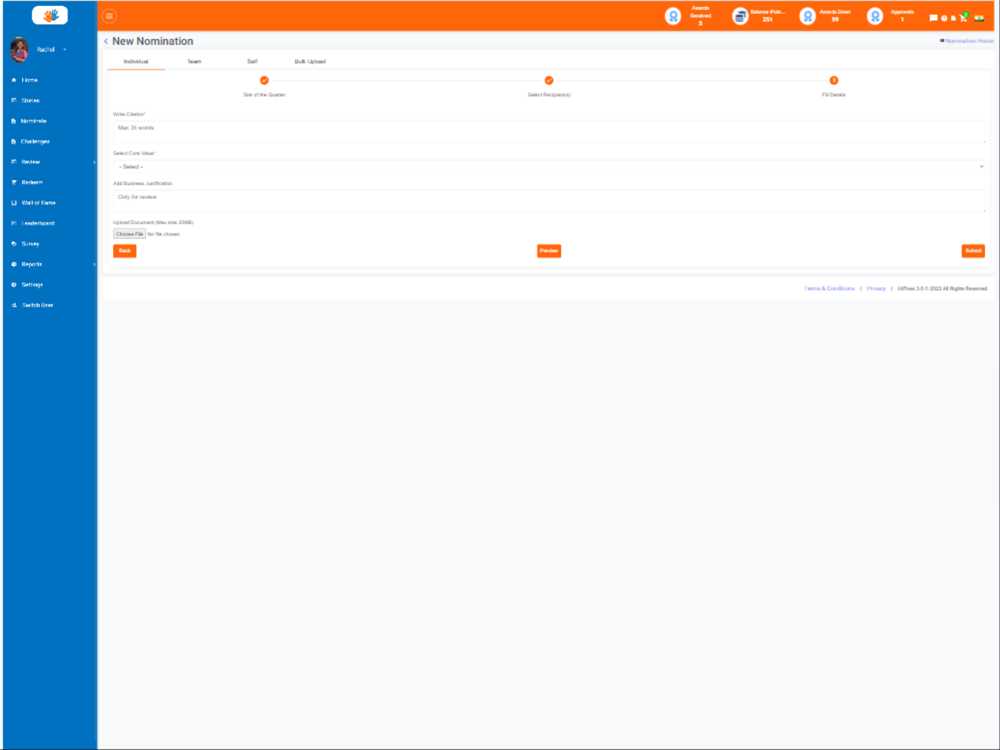Open the Select Core Value dropdown
Viewport: 1000px width, 750px height.
549,166
